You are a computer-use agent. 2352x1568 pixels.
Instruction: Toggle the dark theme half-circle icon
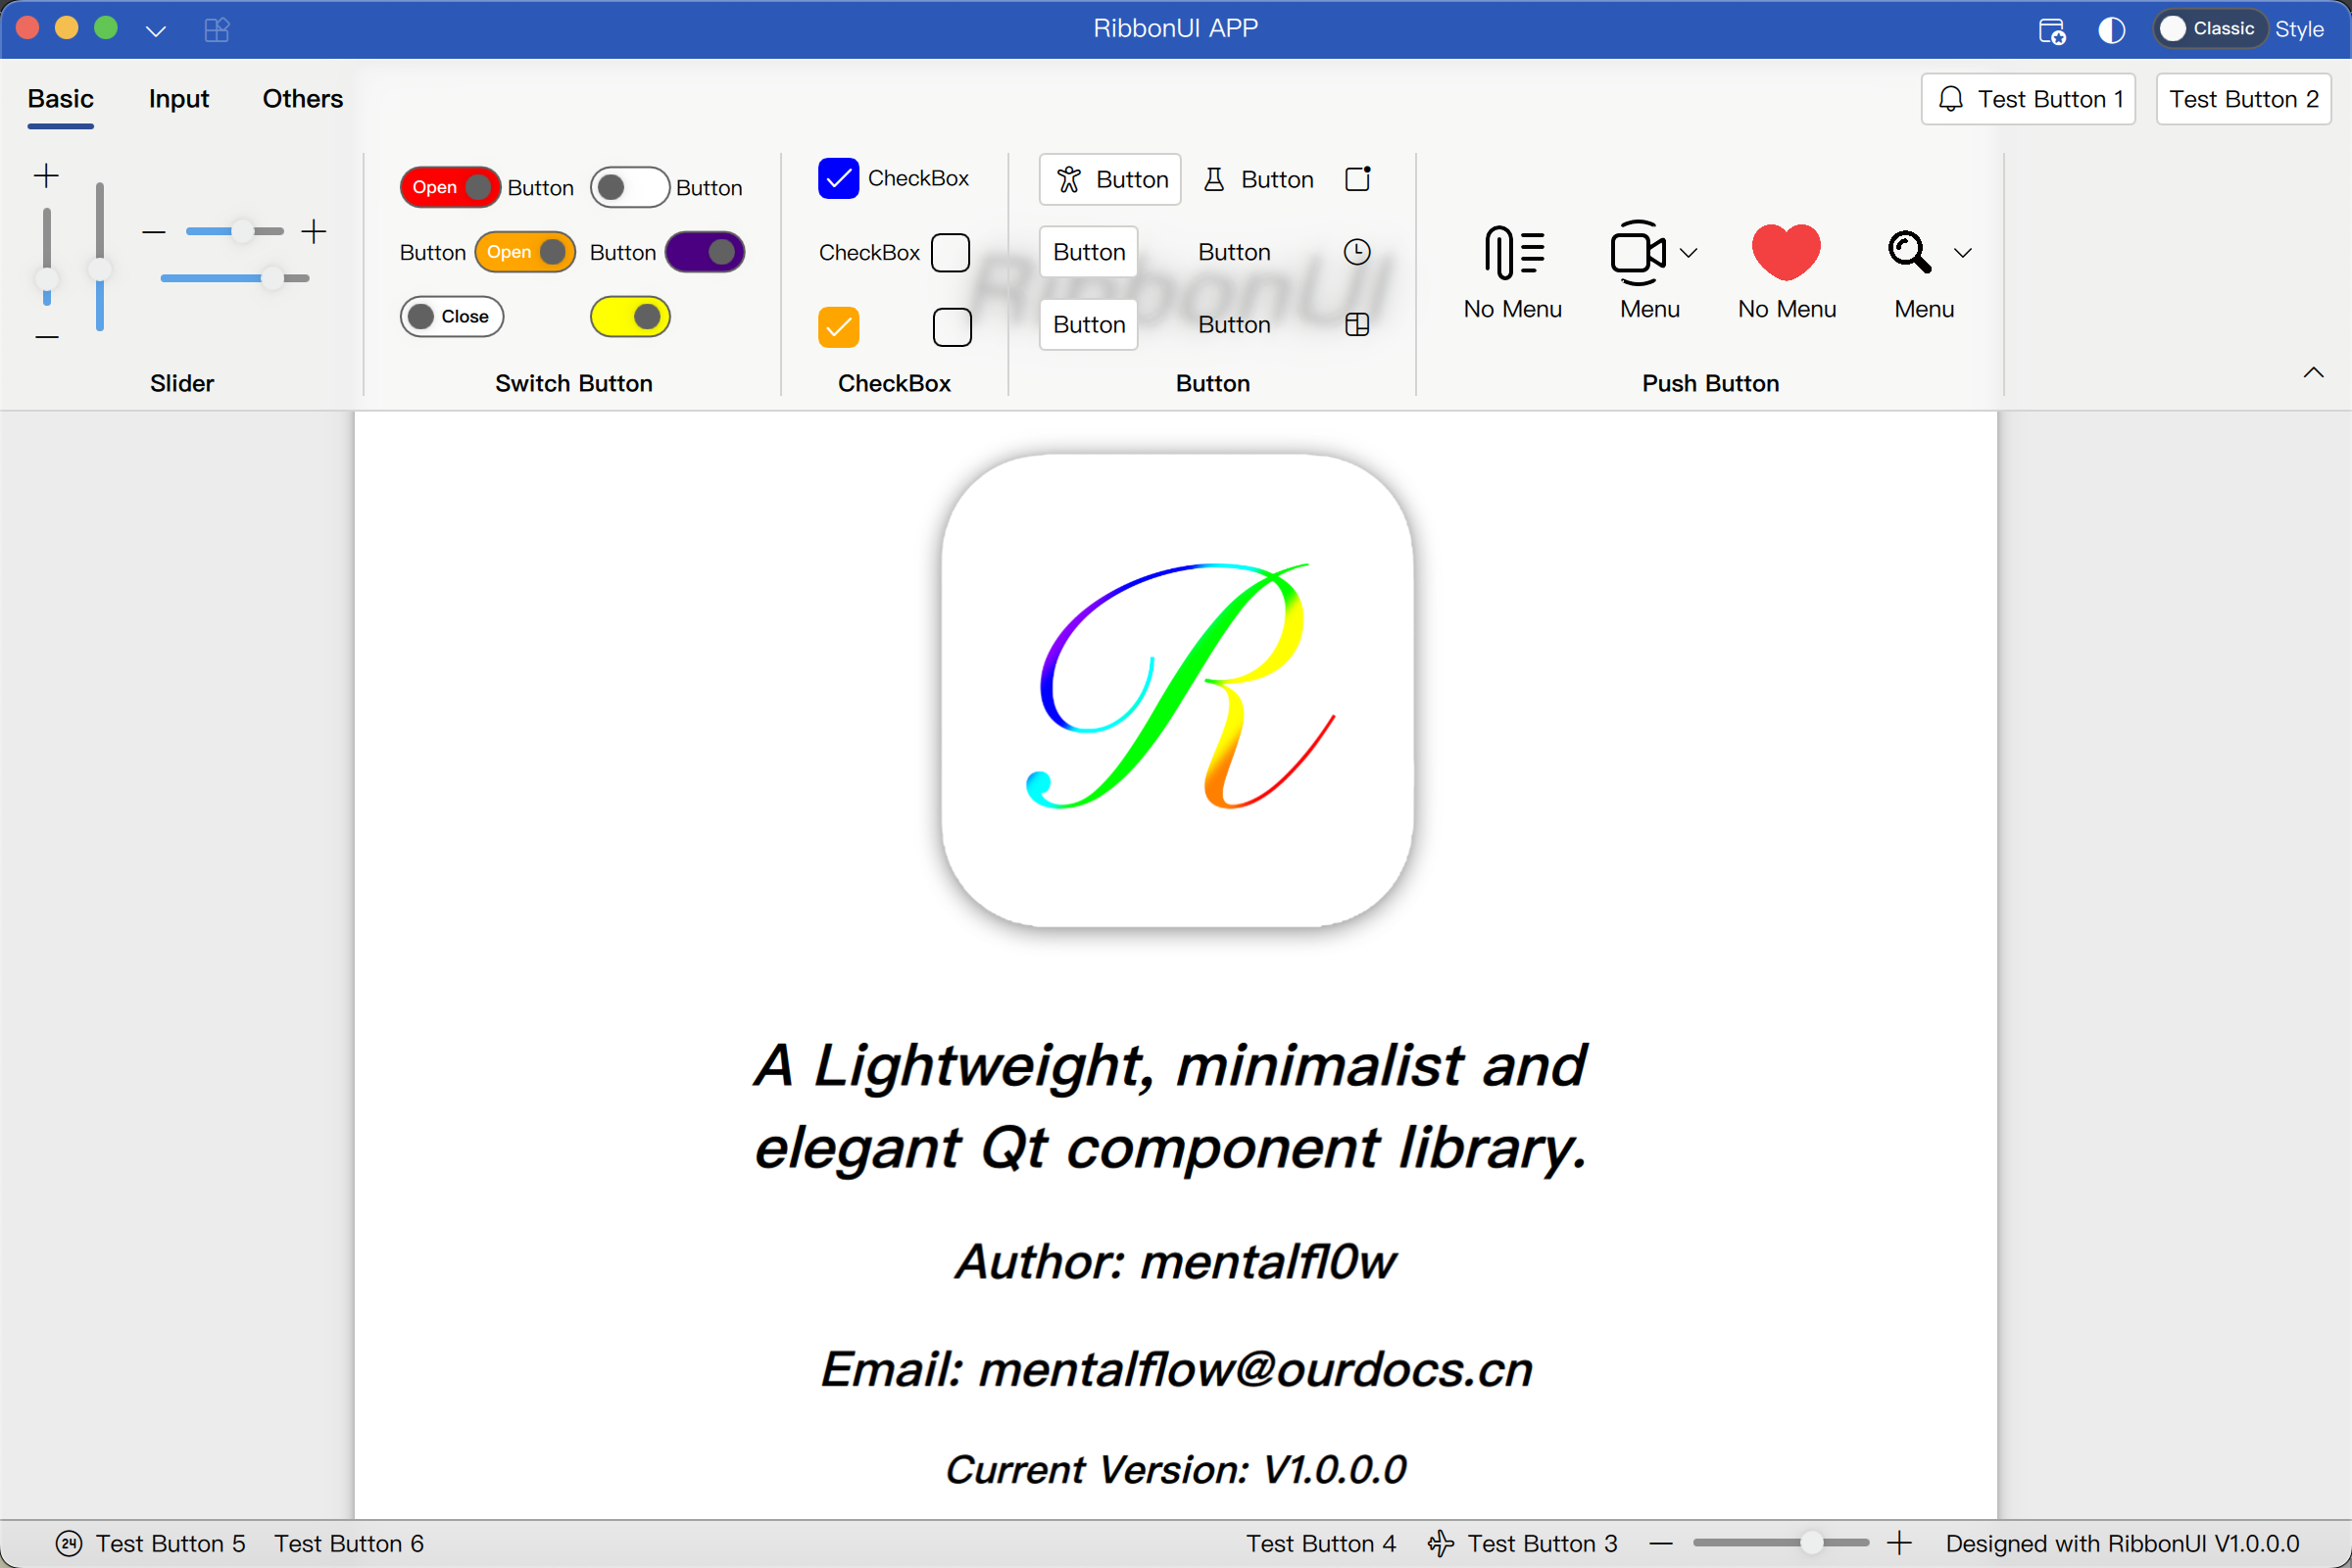[2111, 30]
